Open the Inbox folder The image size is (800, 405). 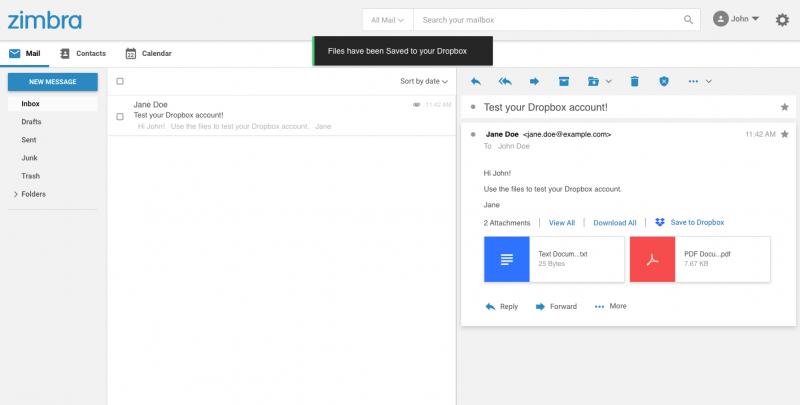pos(53,104)
